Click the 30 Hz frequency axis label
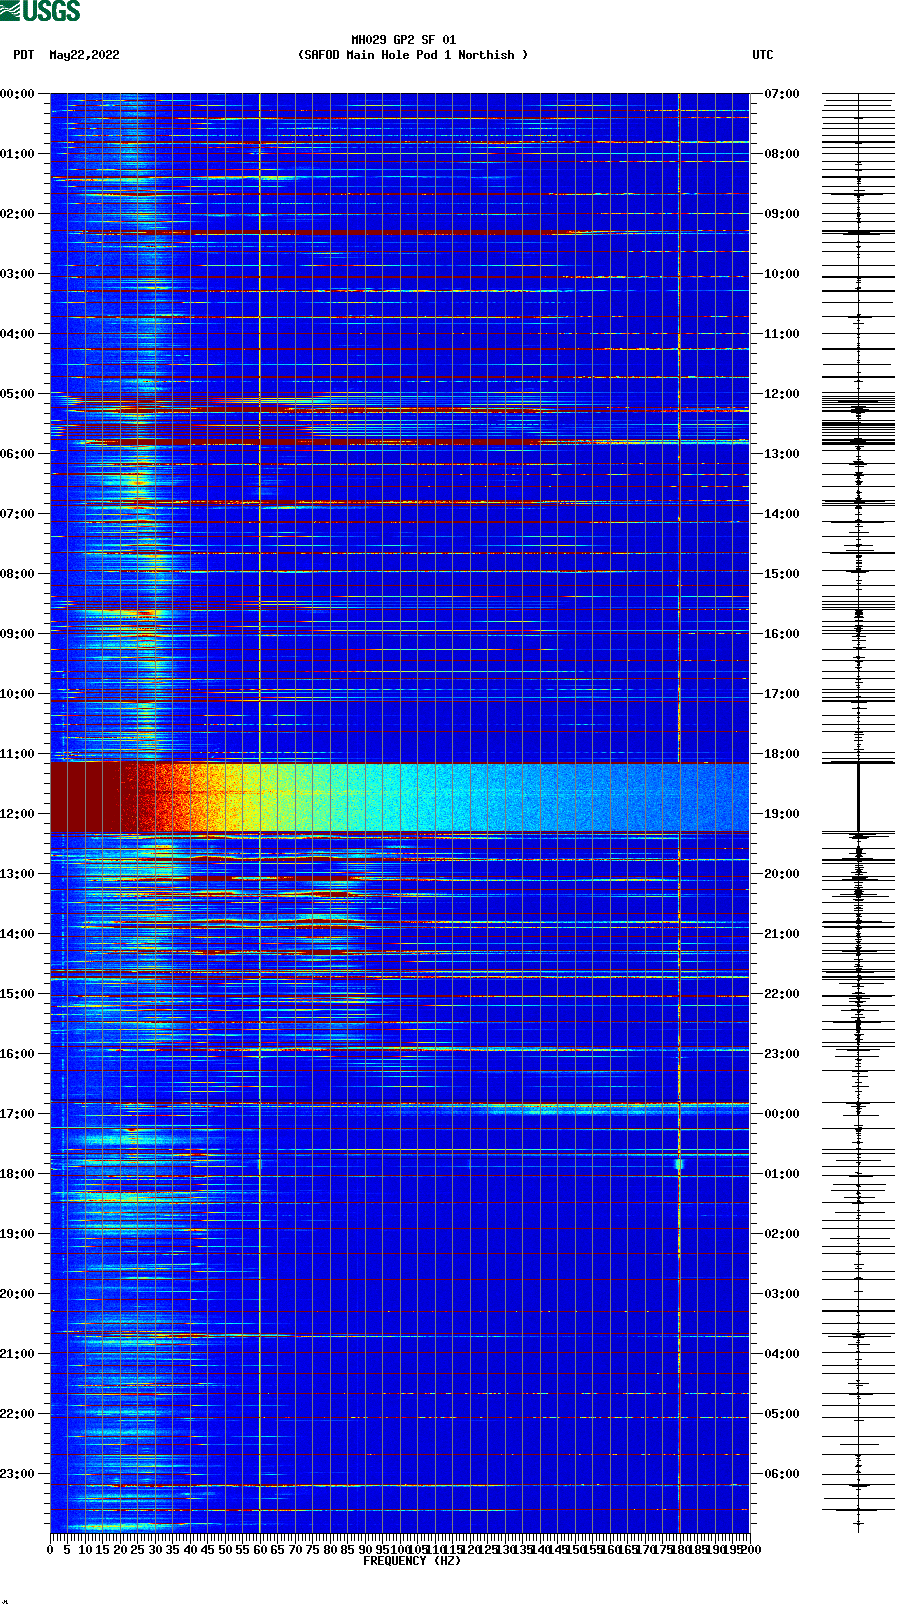Screen dimensions: 902x1613 click(155, 1550)
